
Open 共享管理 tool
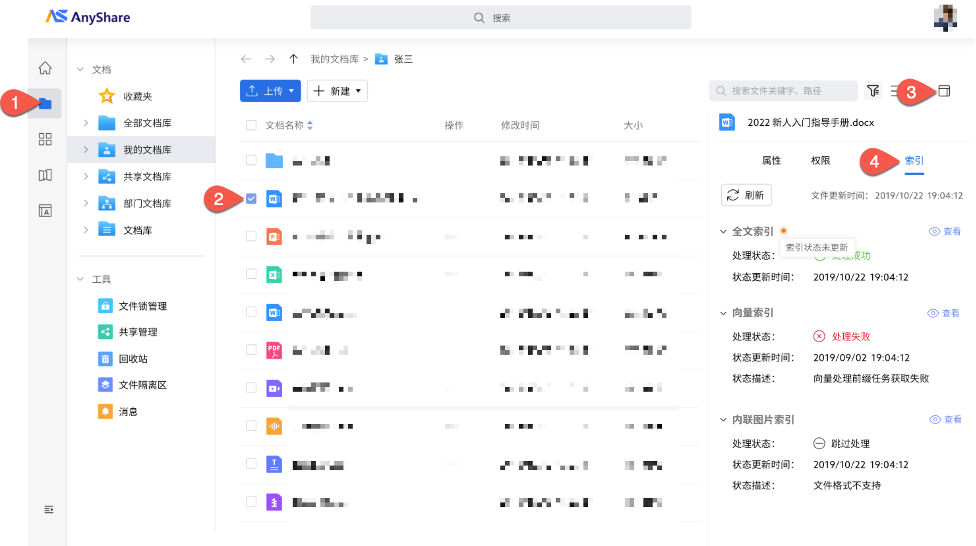tap(128, 332)
